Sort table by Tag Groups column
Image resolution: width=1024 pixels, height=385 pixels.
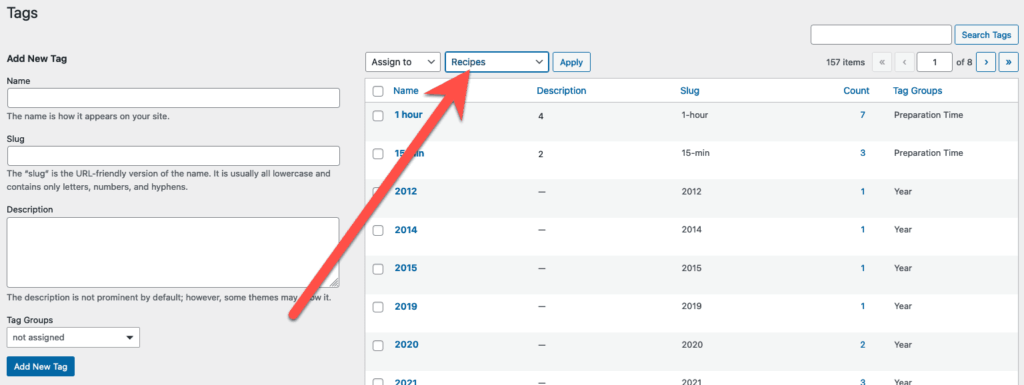point(918,91)
